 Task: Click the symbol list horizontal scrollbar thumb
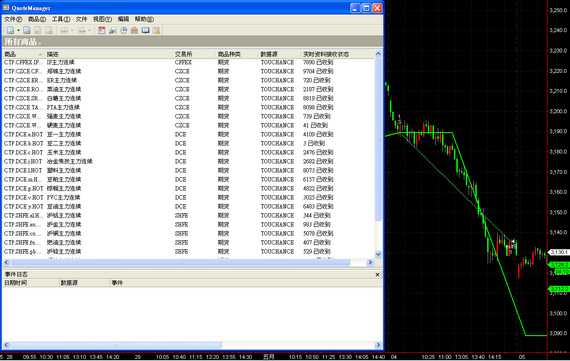(180, 262)
